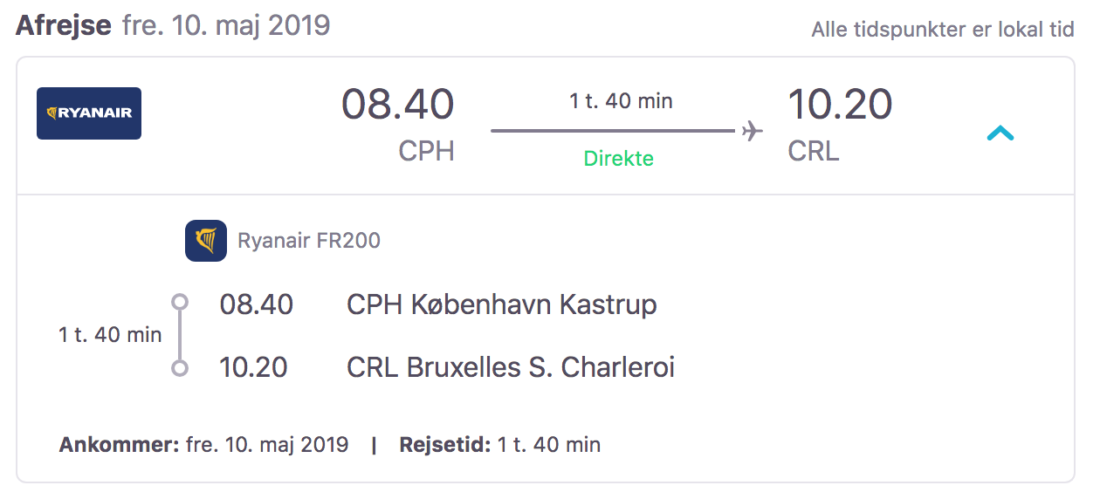Click the CPH airport code in summary
This screenshot has height=499, width=1100.
[426, 151]
